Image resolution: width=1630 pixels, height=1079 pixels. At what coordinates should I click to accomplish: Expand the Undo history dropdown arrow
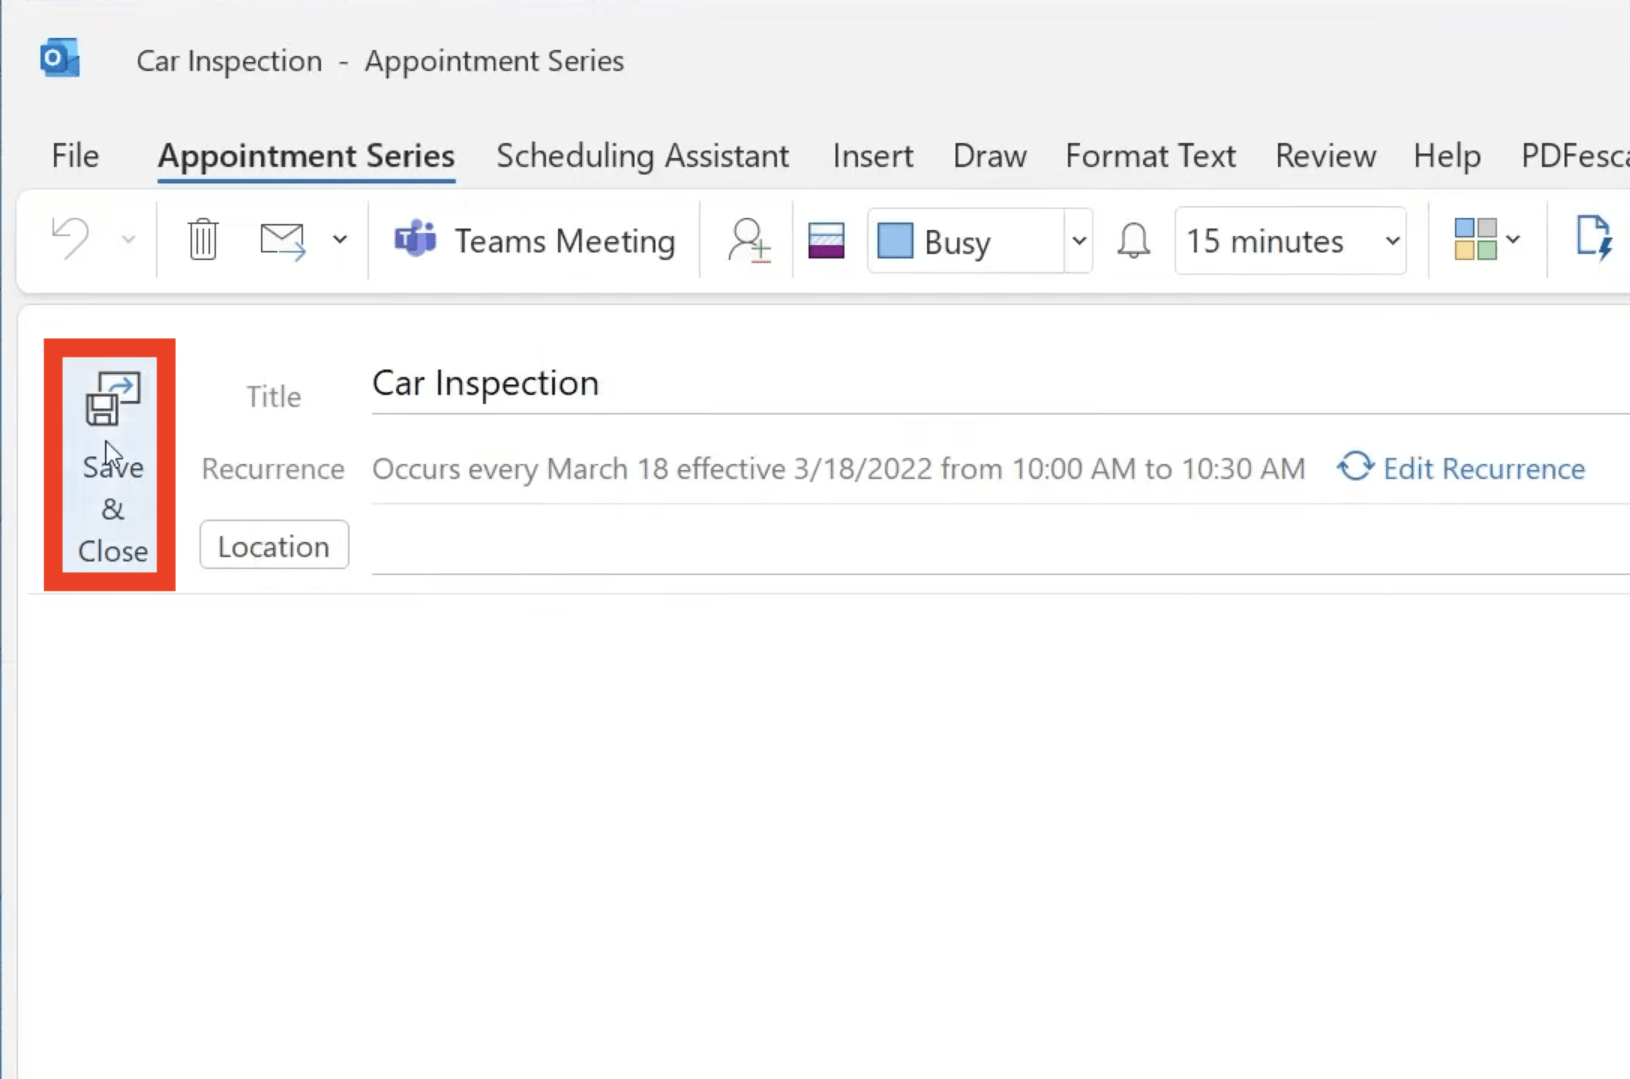coord(128,240)
